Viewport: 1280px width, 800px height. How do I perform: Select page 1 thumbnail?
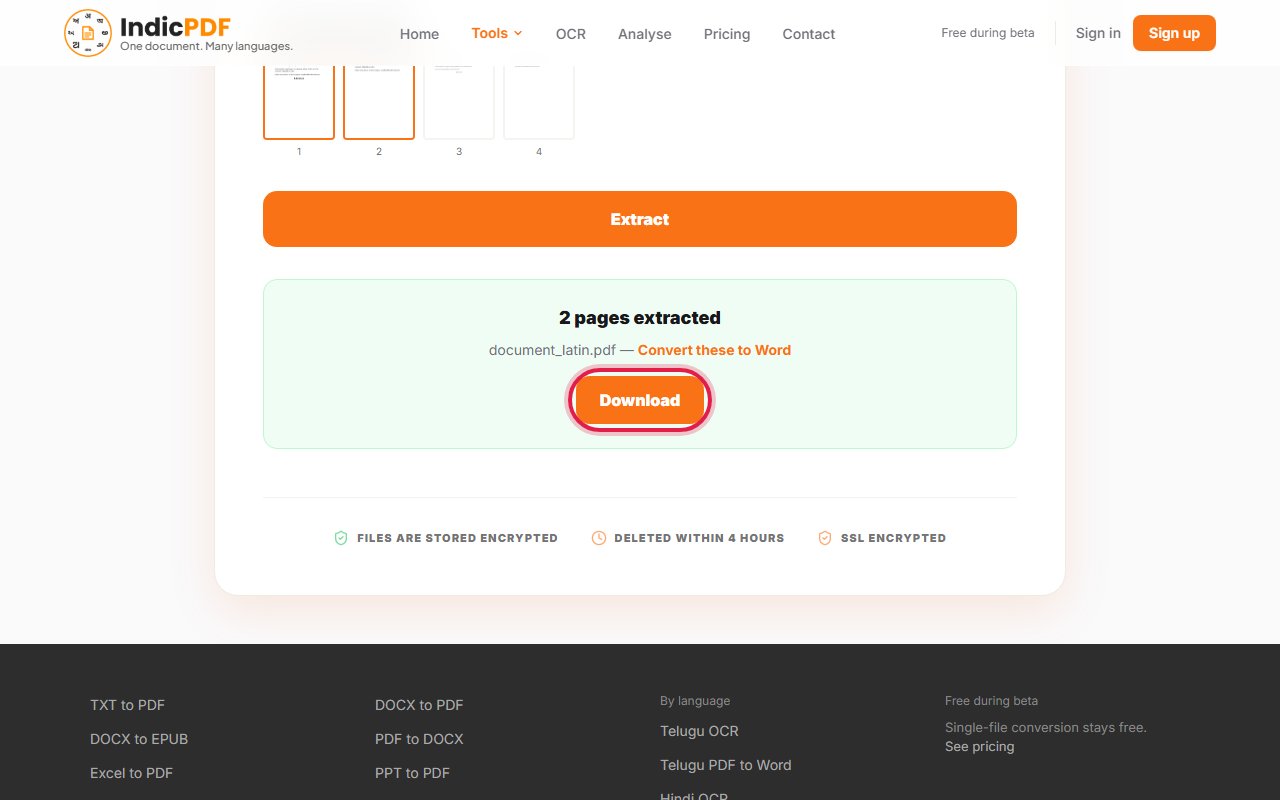coord(299,102)
